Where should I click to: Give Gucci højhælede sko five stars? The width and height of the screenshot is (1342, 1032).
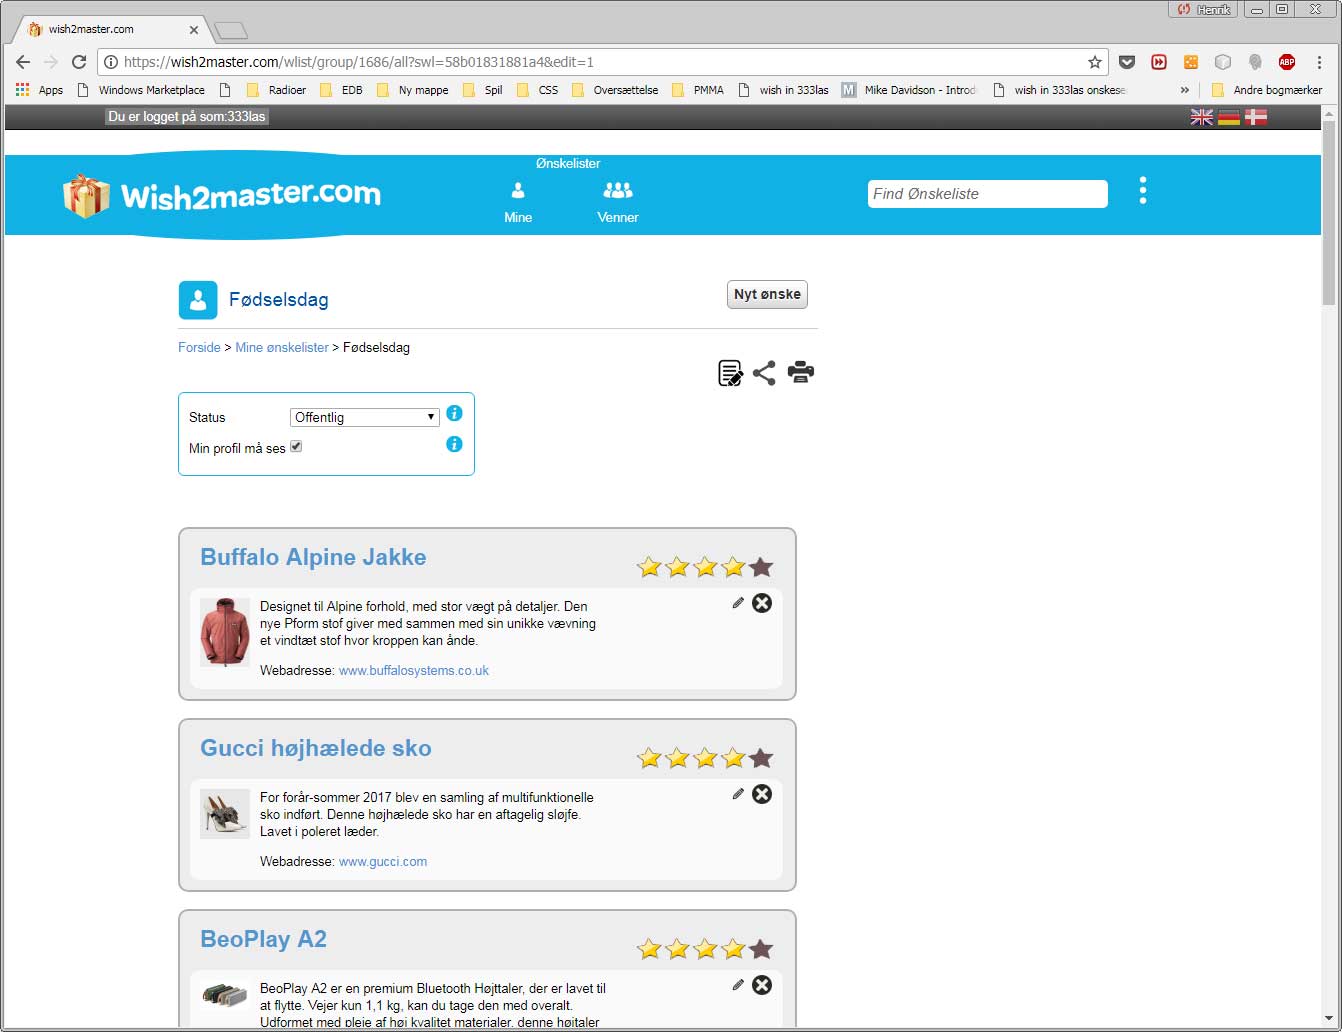pyautogui.click(x=761, y=758)
